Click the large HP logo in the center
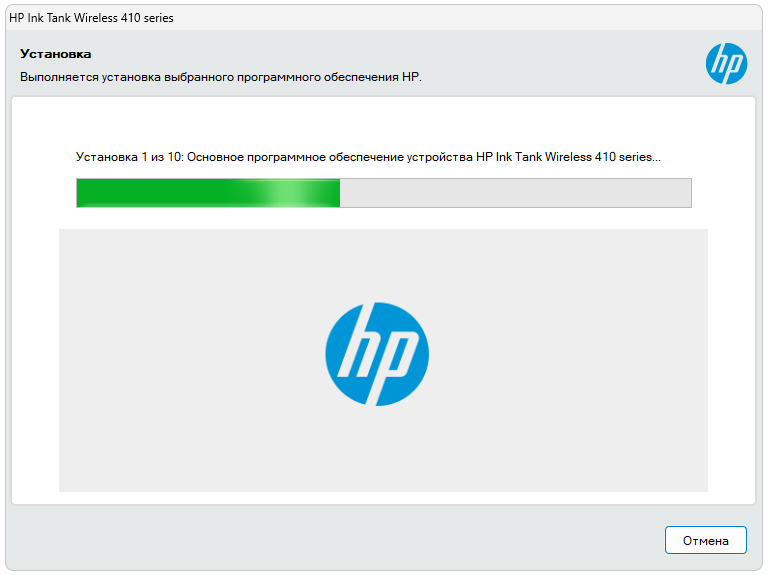This screenshot has width=768, height=575. point(377,353)
